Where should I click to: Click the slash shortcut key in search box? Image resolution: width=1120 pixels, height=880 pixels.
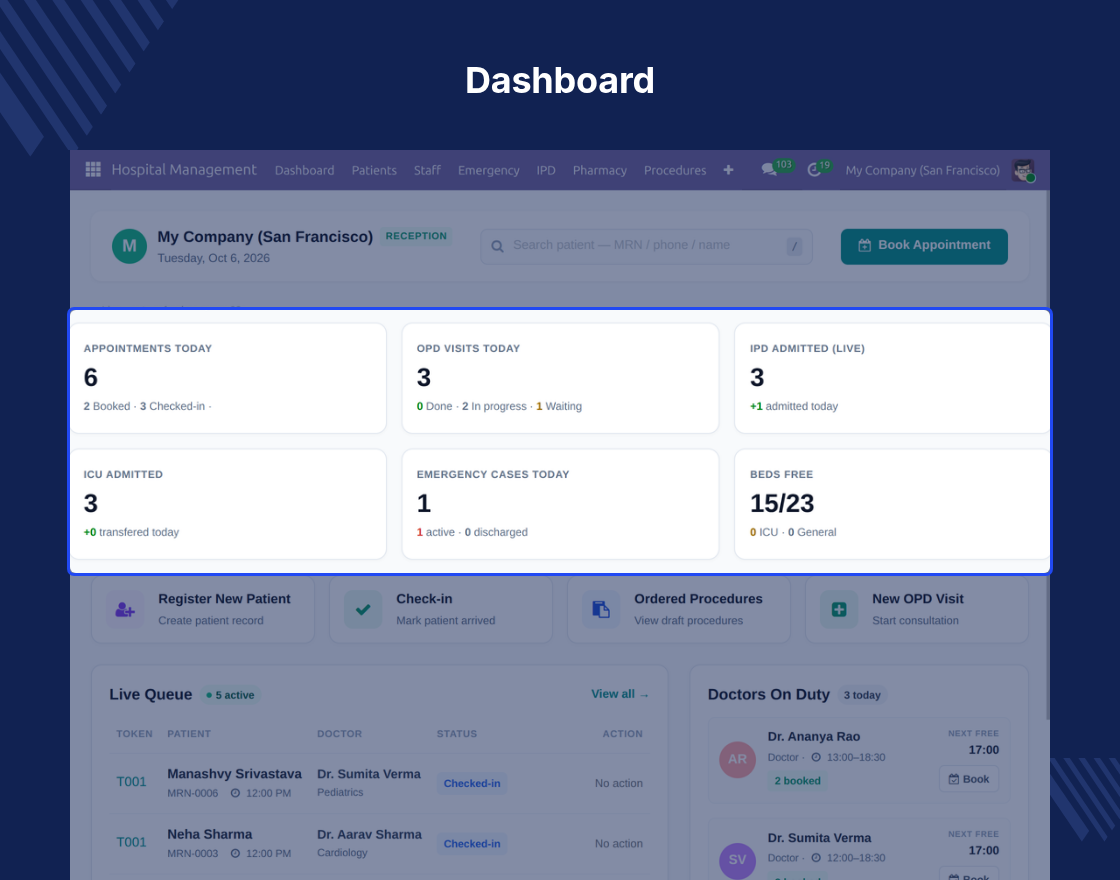[x=794, y=246]
